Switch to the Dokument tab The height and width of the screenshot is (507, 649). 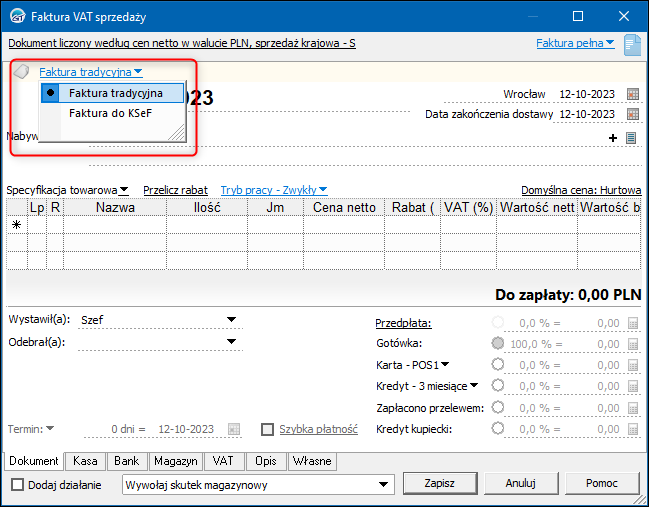(x=34, y=461)
